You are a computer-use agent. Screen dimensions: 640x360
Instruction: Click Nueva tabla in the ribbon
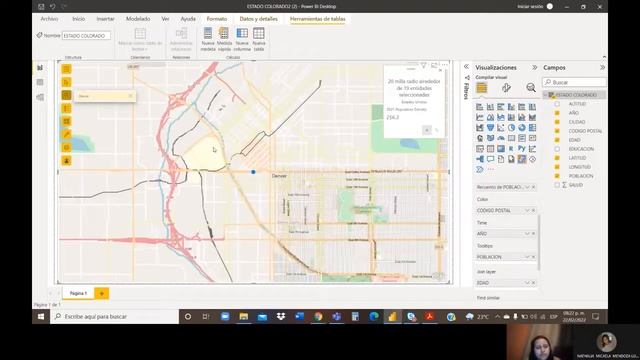[259, 40]
